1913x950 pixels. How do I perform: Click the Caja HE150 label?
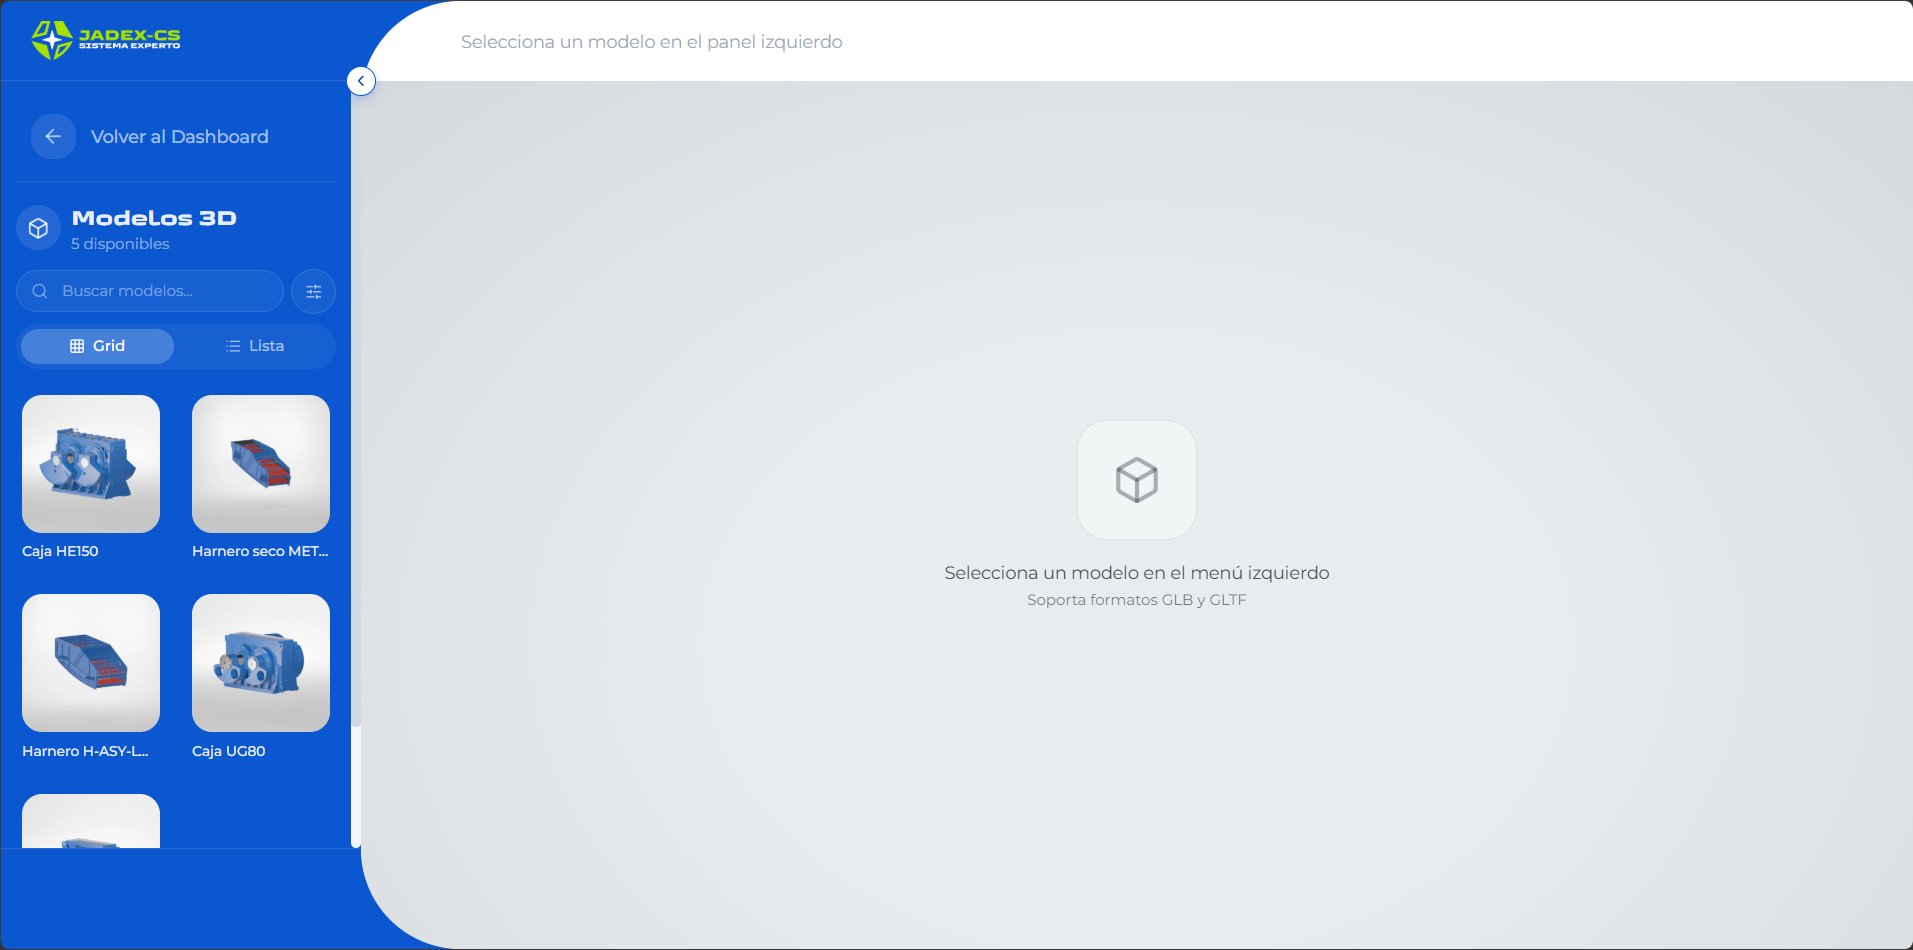[x=60, y=551]
